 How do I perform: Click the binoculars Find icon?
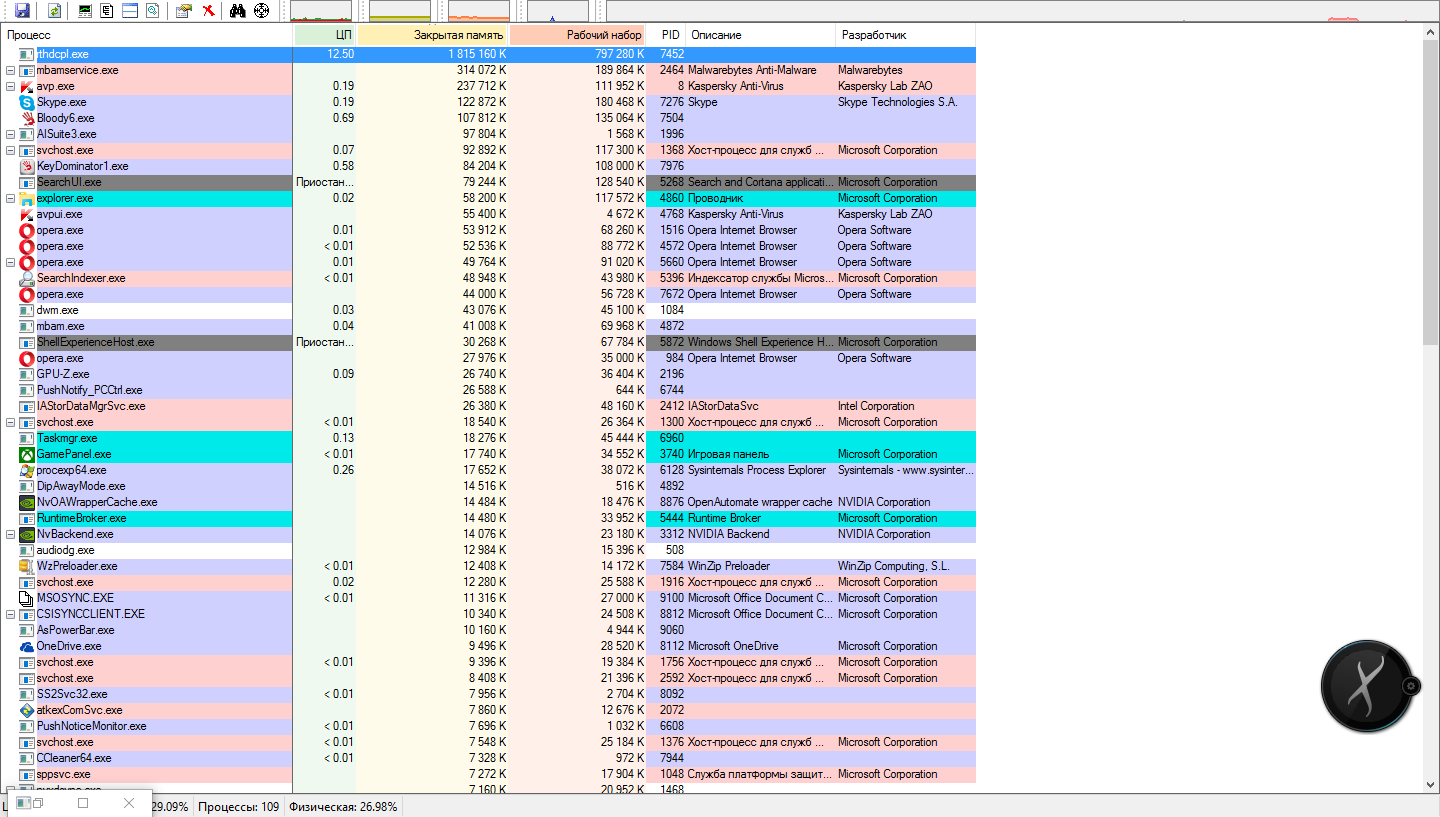[x=238, y=11]
